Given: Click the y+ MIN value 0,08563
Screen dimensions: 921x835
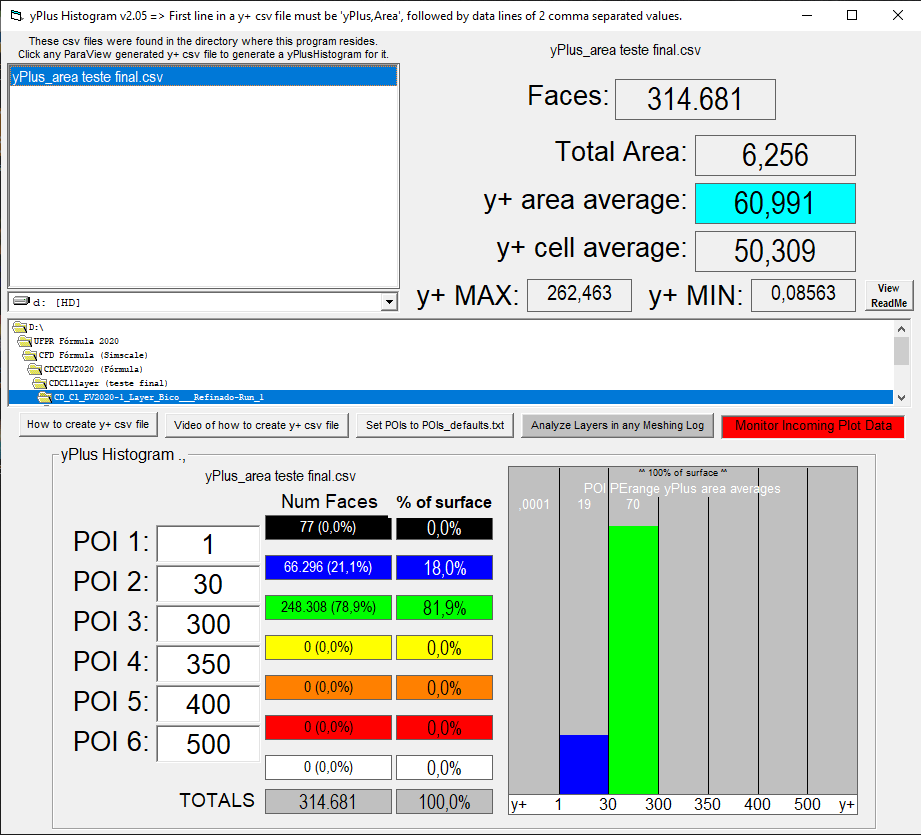Looking at the screenshot, I should coord(803,295).
